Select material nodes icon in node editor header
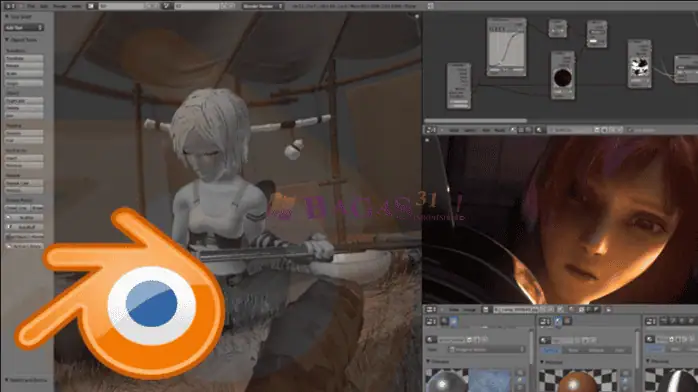 (513, 130)
